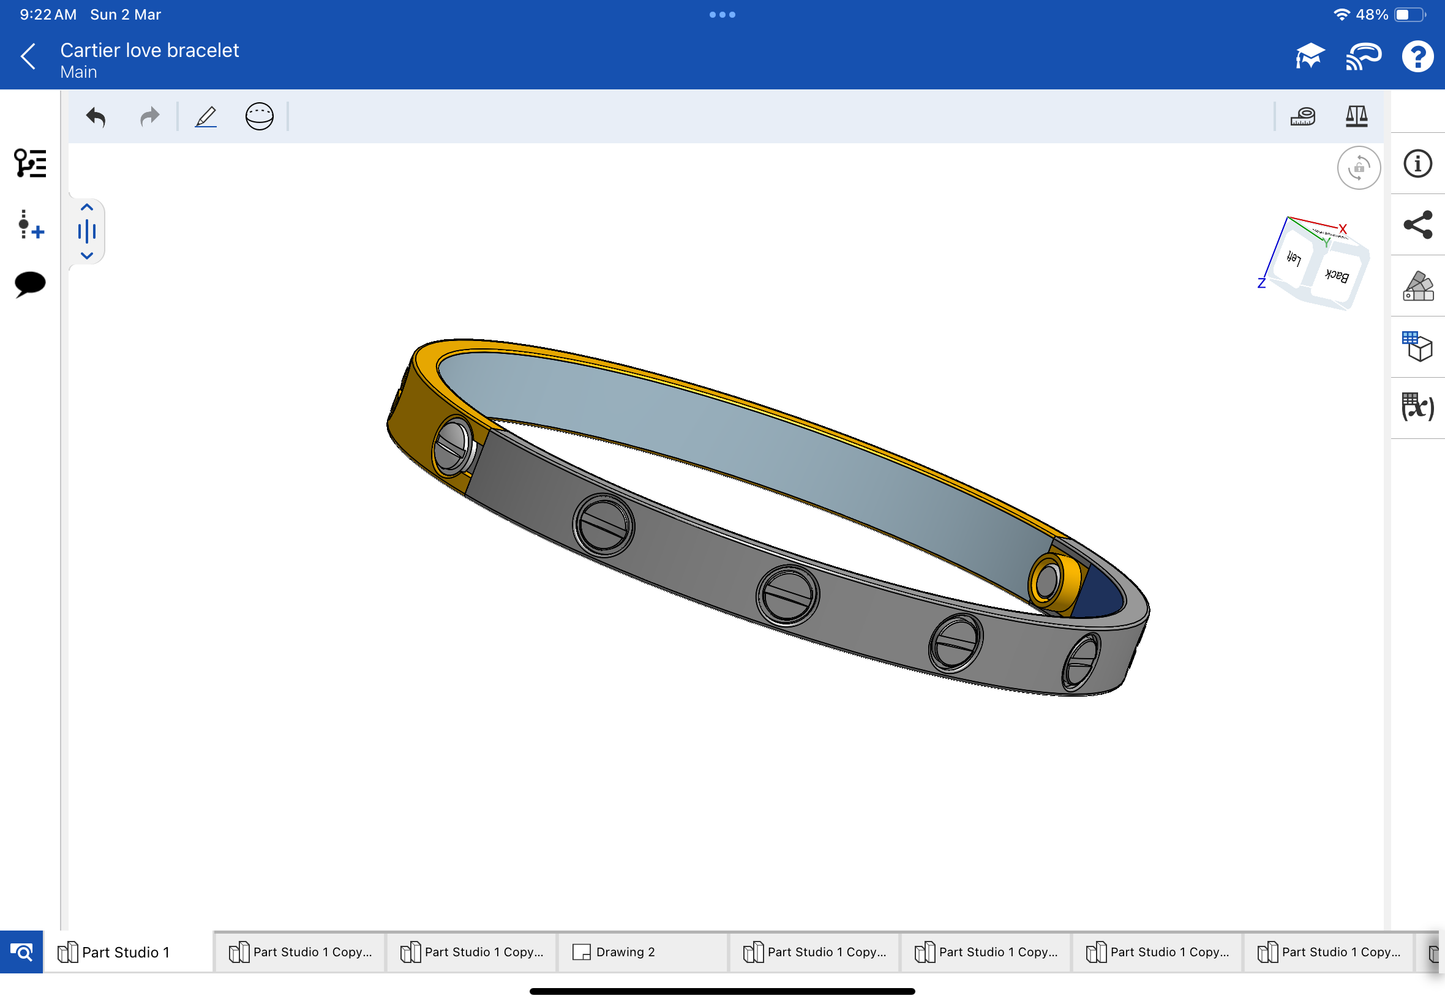Select the sketch pencil tool

(x=206, y=117)
